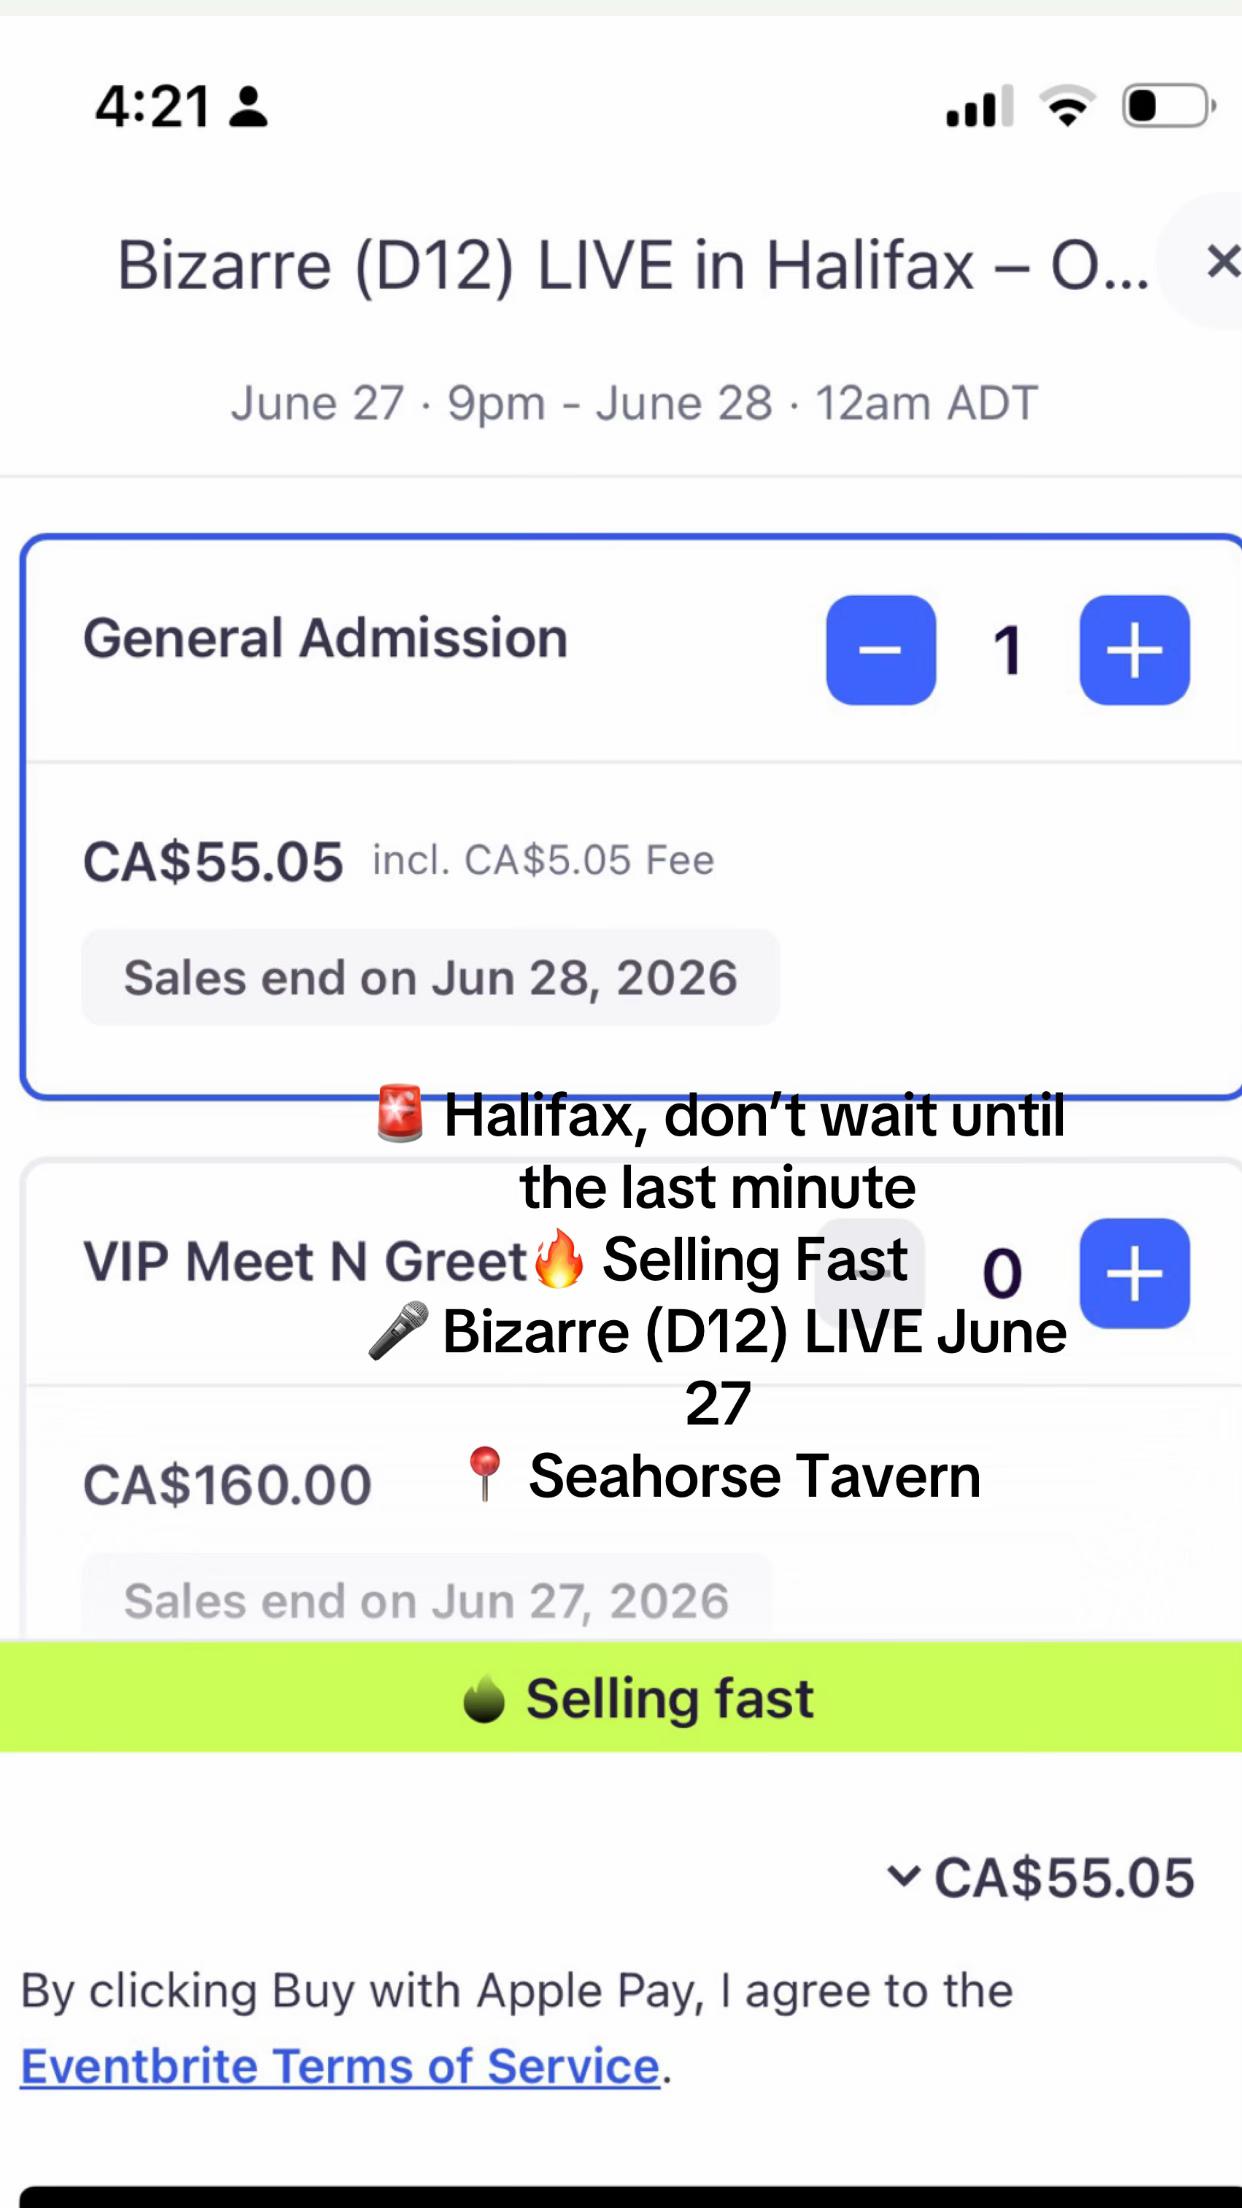Tap the red siren emoji overlay

click(400, 1113)
